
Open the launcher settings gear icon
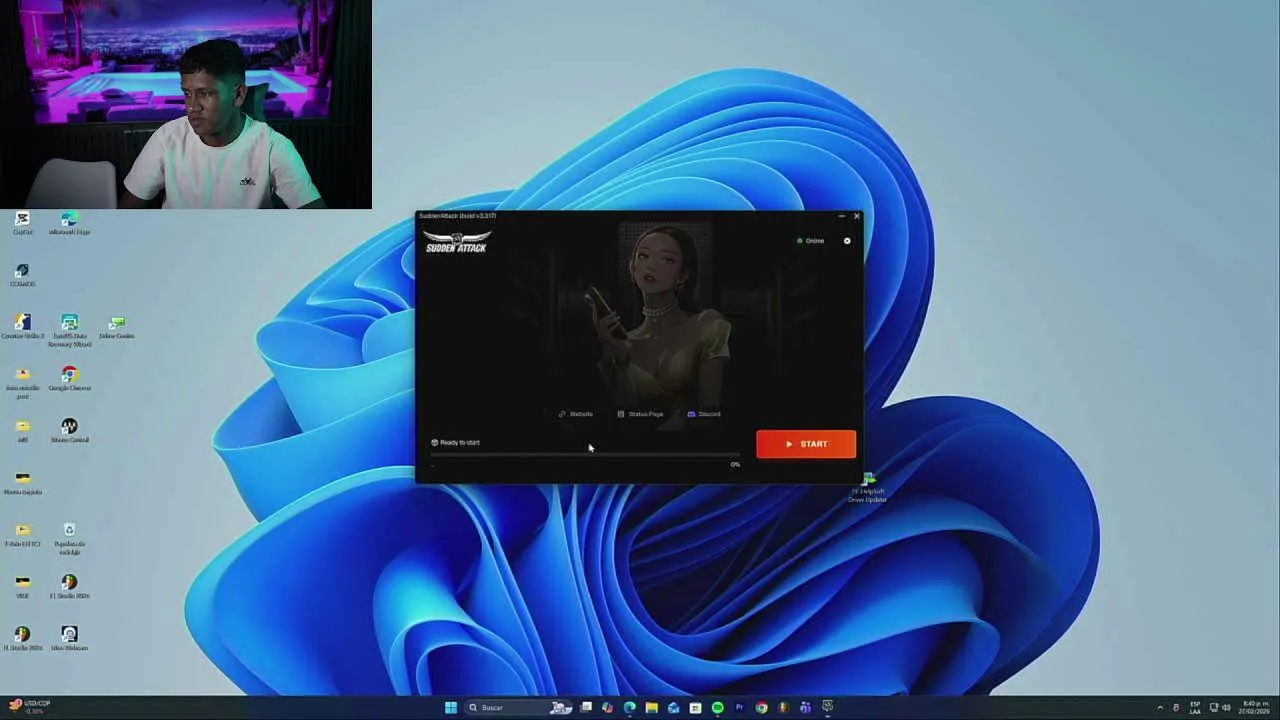847,241
